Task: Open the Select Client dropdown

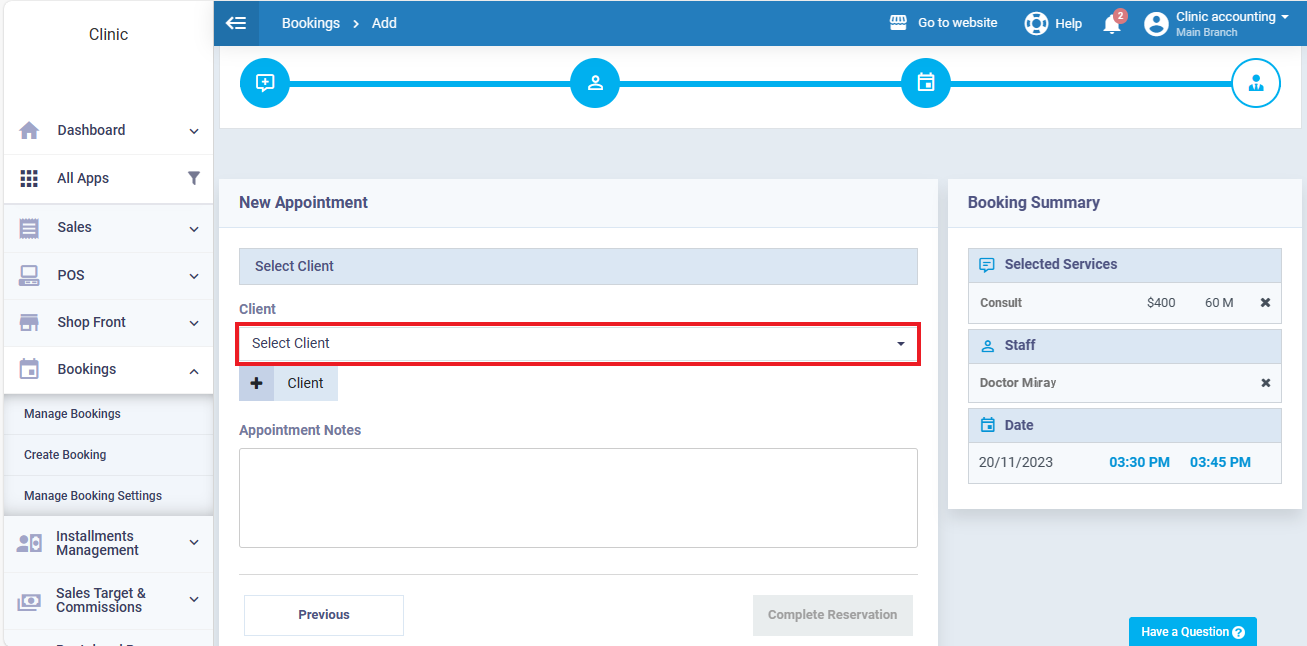Action: tap(578, 343)
